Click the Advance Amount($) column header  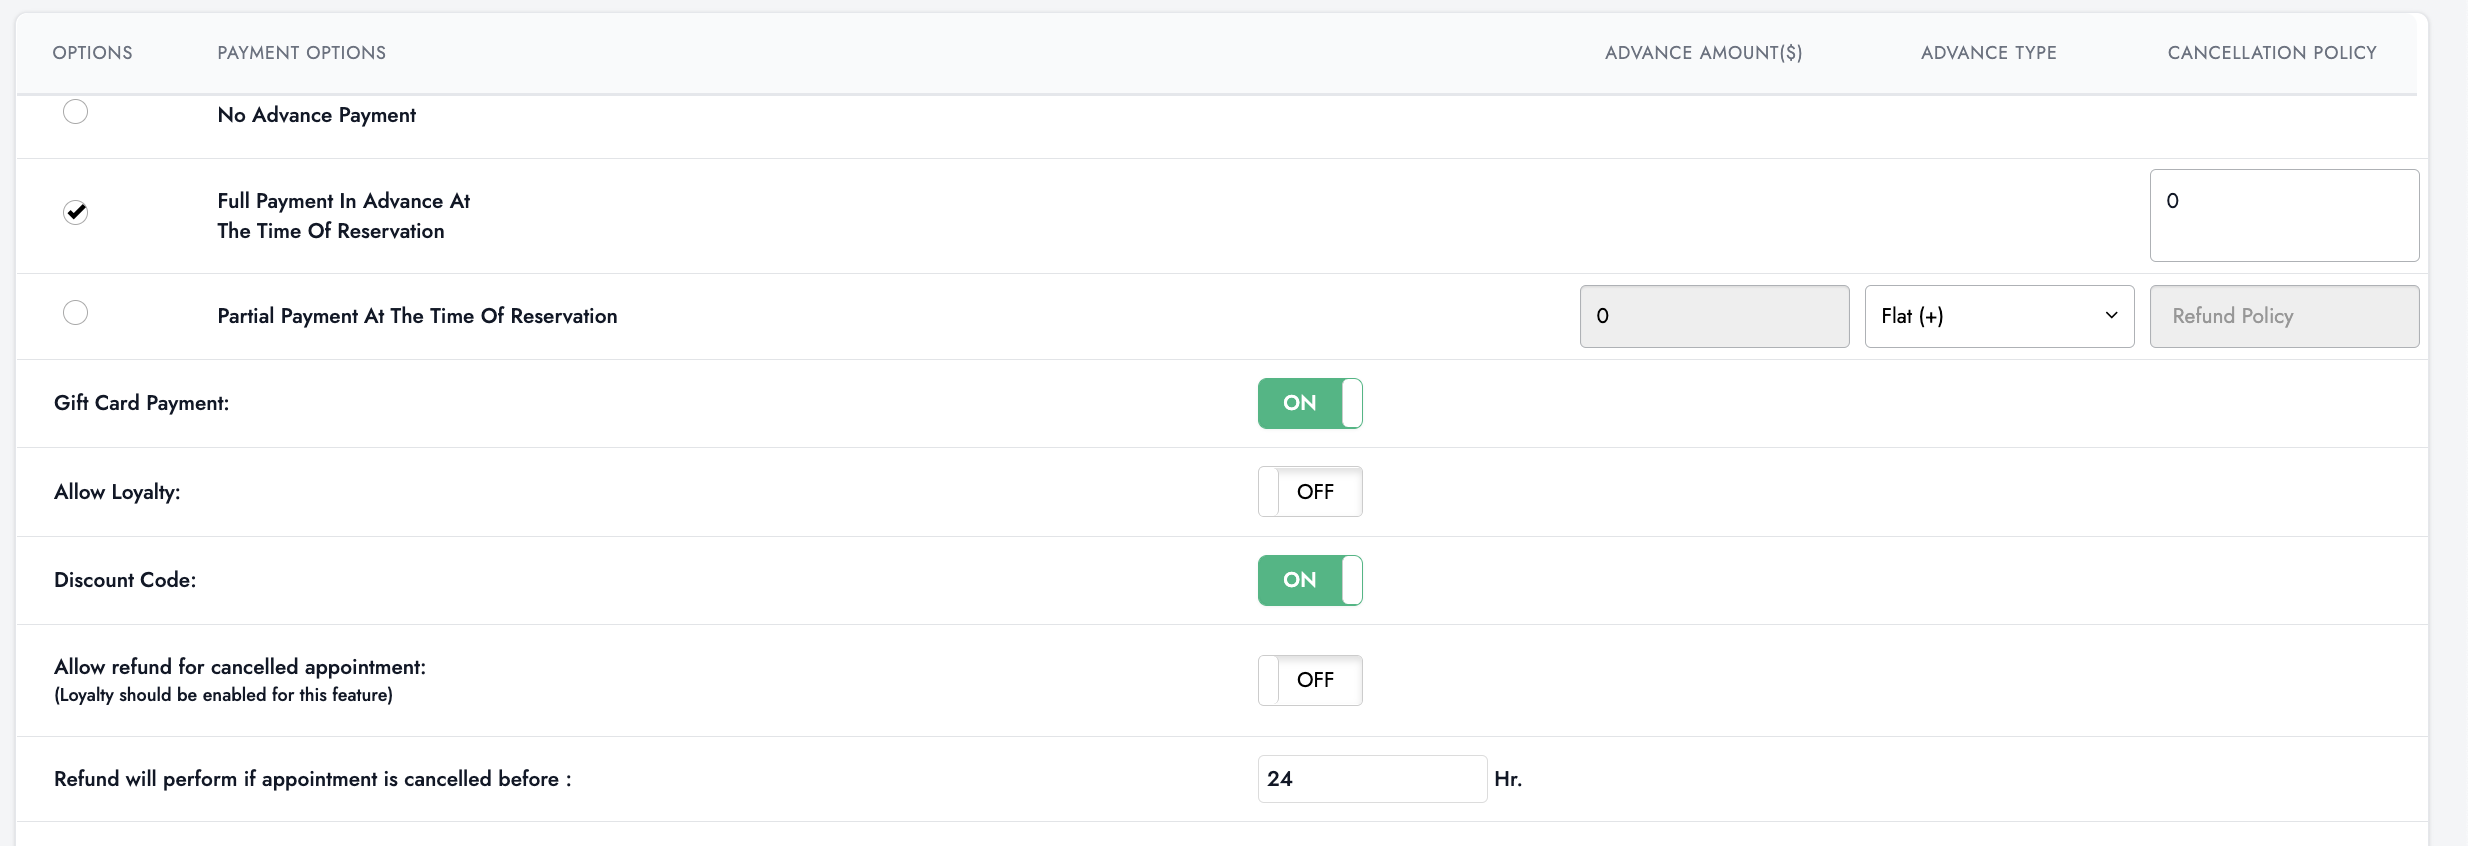1703,53
